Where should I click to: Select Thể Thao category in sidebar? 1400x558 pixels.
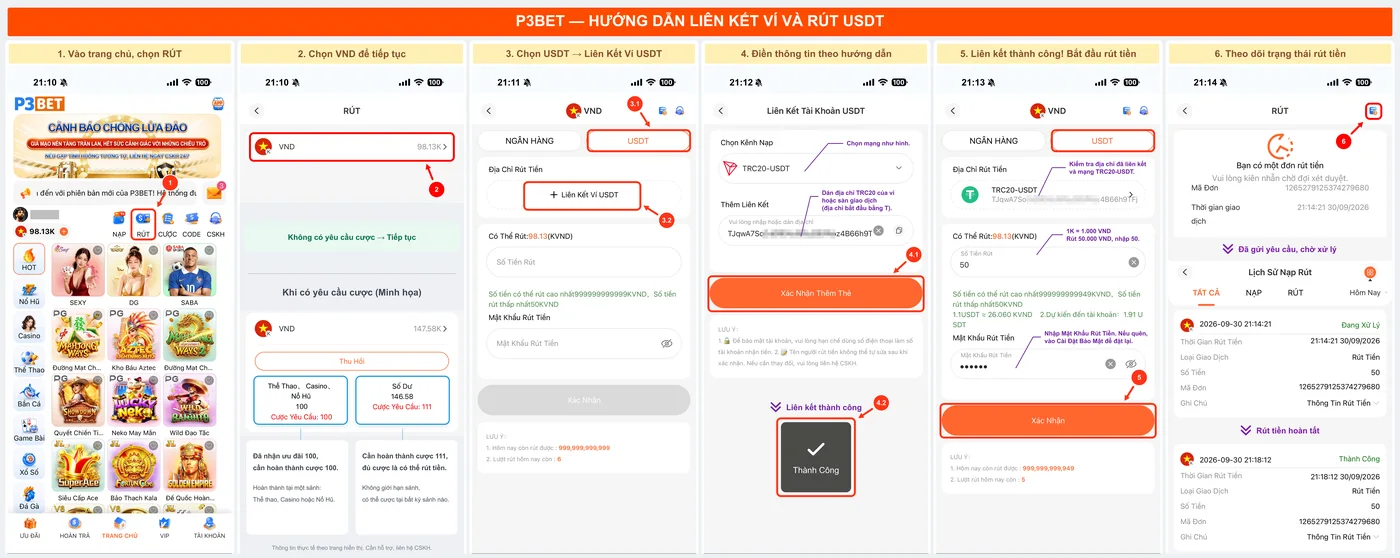(x=29, y=360)
